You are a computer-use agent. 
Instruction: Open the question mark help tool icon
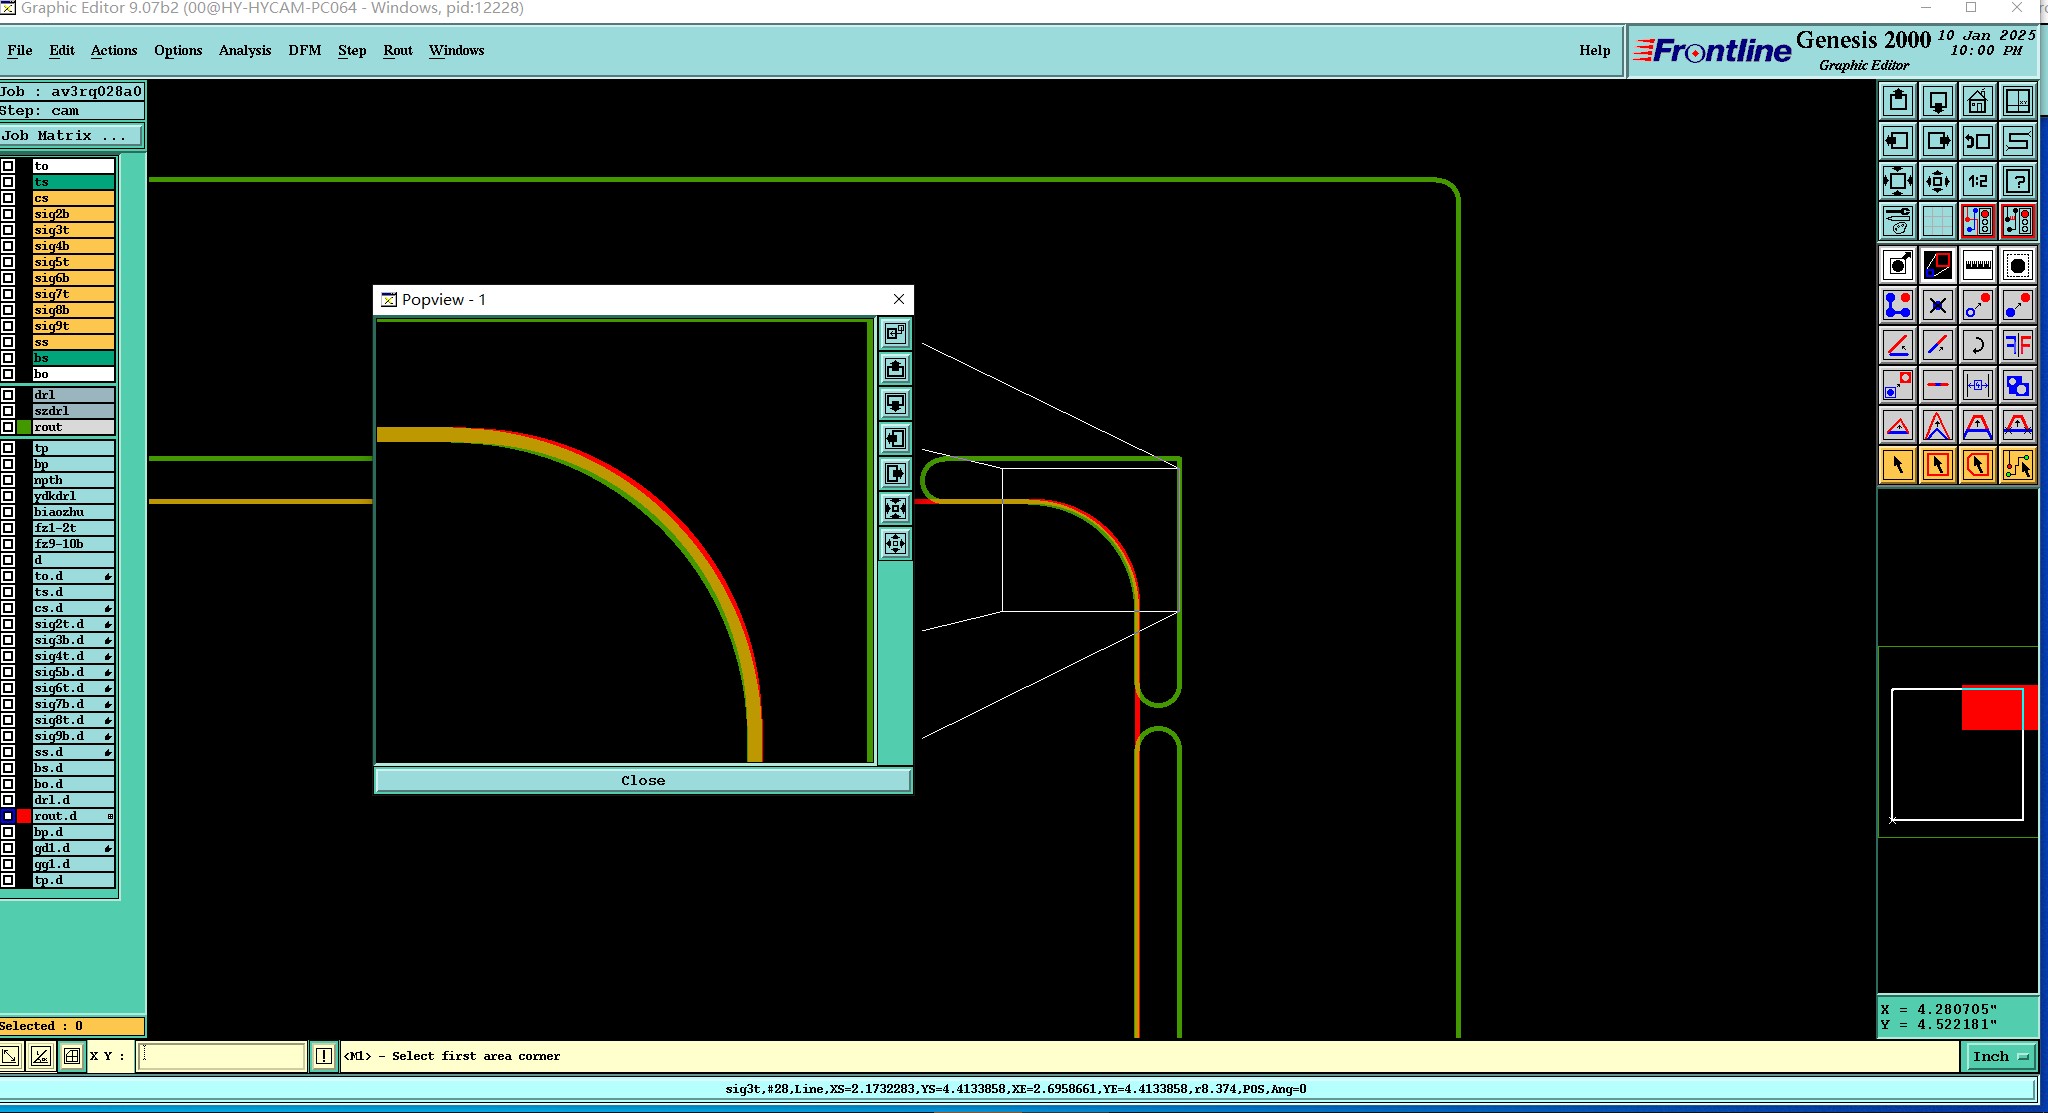coord(2017,181)
